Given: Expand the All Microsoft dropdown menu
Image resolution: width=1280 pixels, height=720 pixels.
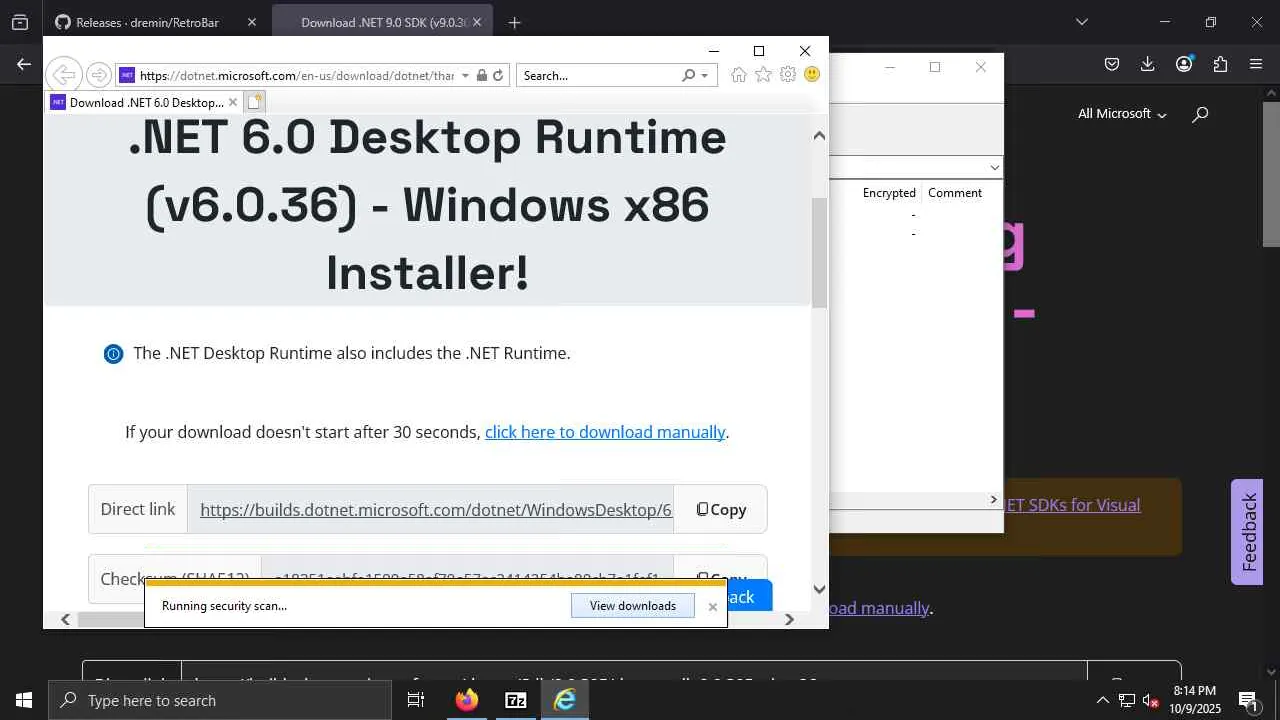Looking at the screenshot, I should click(x=1122, y=114).
